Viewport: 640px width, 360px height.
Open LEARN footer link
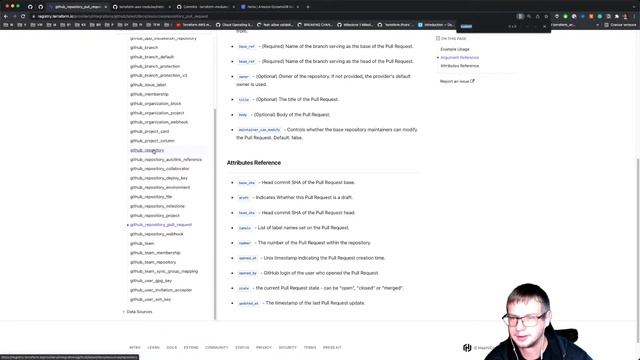153,348
